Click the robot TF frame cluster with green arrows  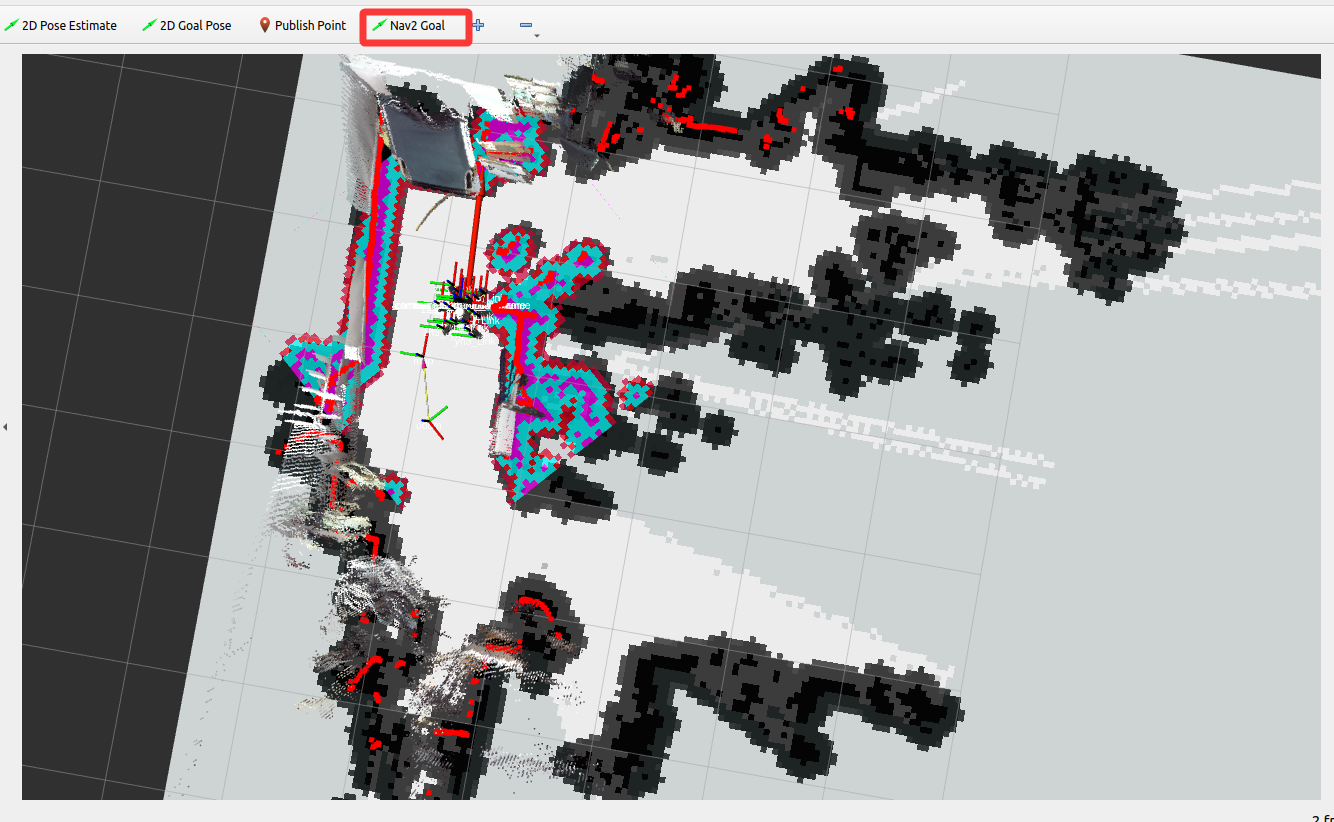click(x=462, y=307)
